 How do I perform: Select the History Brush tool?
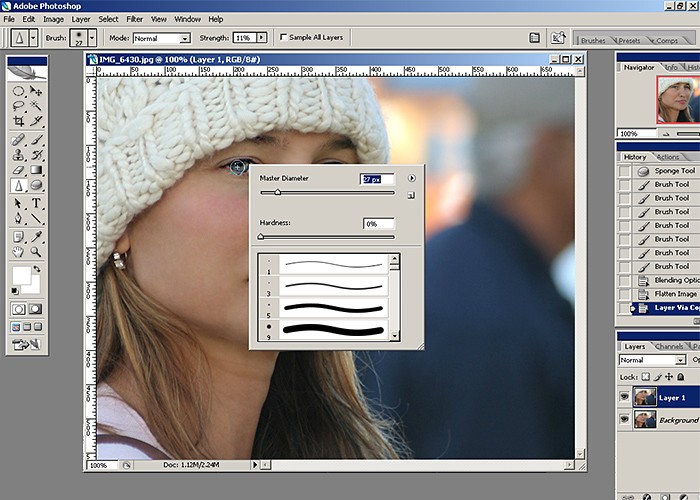tap(36, 155)
